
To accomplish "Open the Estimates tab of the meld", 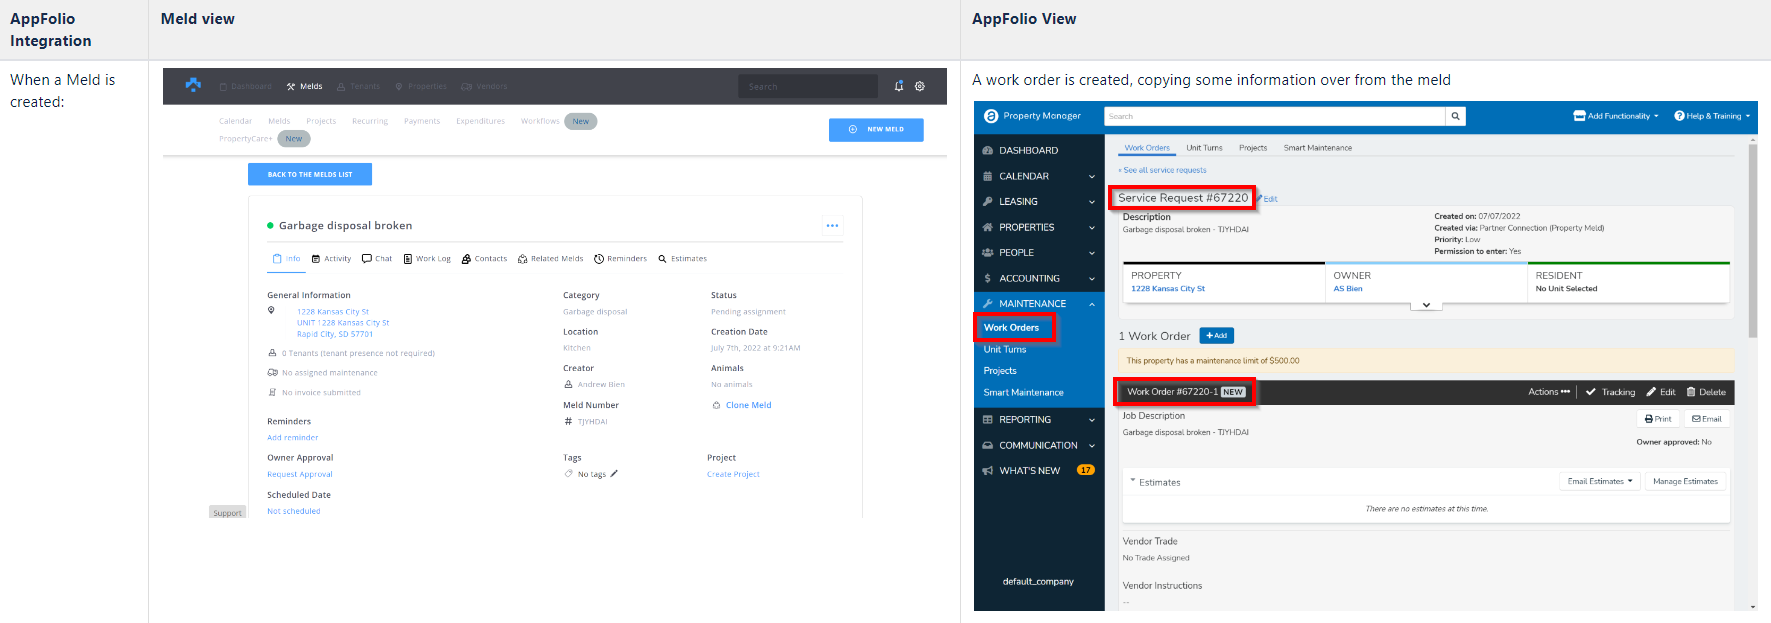I will (682, 259).
